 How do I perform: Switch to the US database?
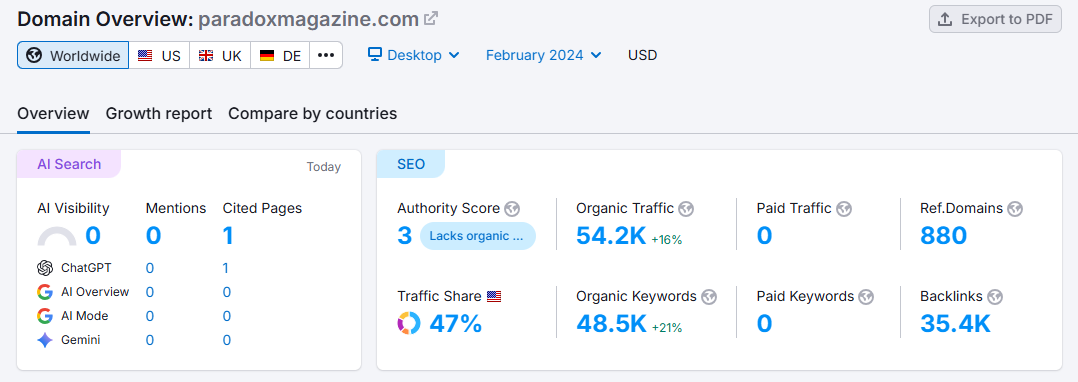tap(159, 56)
